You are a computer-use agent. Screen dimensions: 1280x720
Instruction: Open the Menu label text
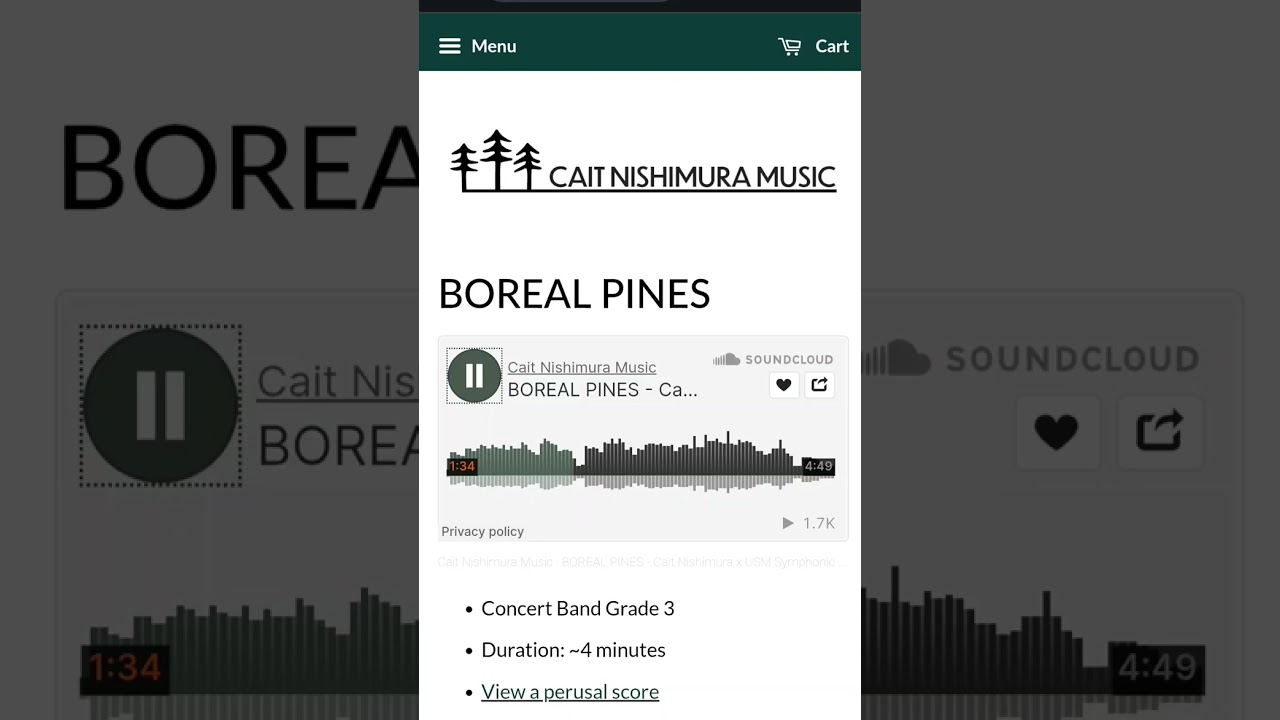[x=494, y=46]
